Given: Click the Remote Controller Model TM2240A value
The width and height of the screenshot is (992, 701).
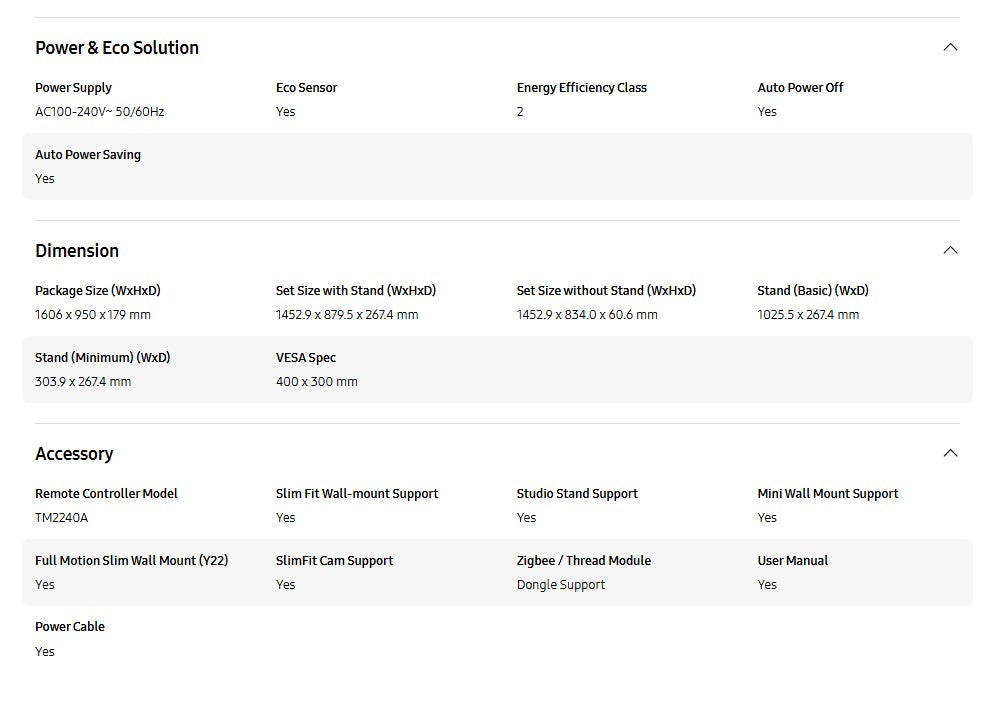Looking at the screenshot, I should pos(61,518).
